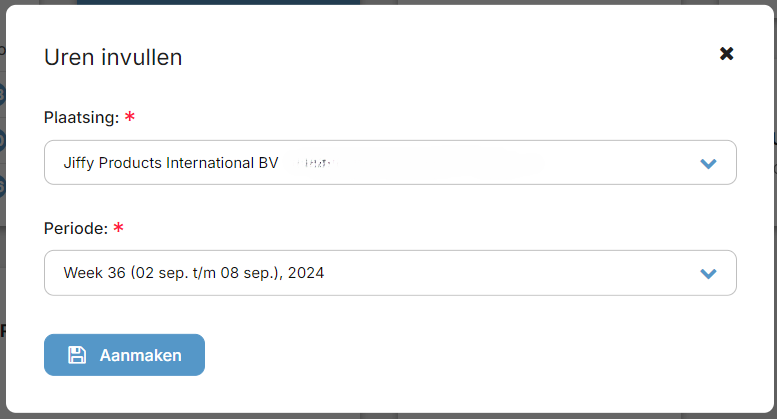The height and width of the screenshot is (419, 777).
Task: Click the topmost partially hidden round icon
Action: pyautogui.click(x=2, y=94)
